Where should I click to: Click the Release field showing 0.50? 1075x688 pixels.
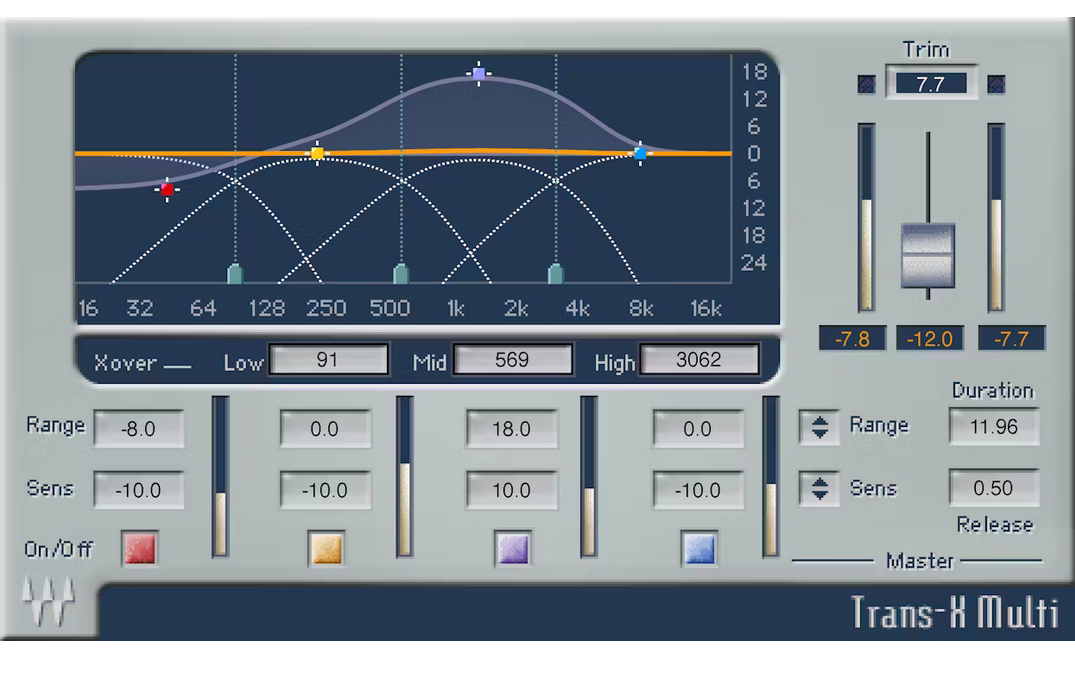(994, 488)
